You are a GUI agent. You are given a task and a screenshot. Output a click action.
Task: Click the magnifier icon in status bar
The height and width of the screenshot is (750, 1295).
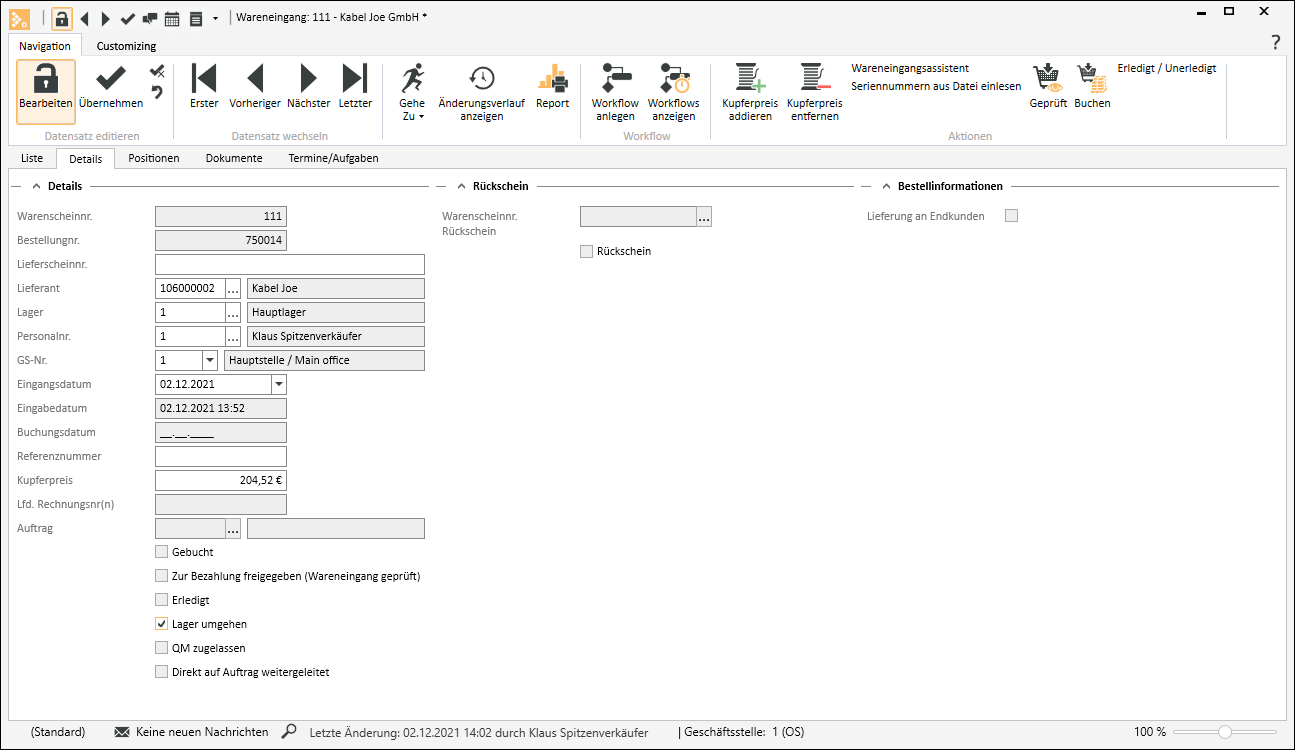[x=289, y=732]
